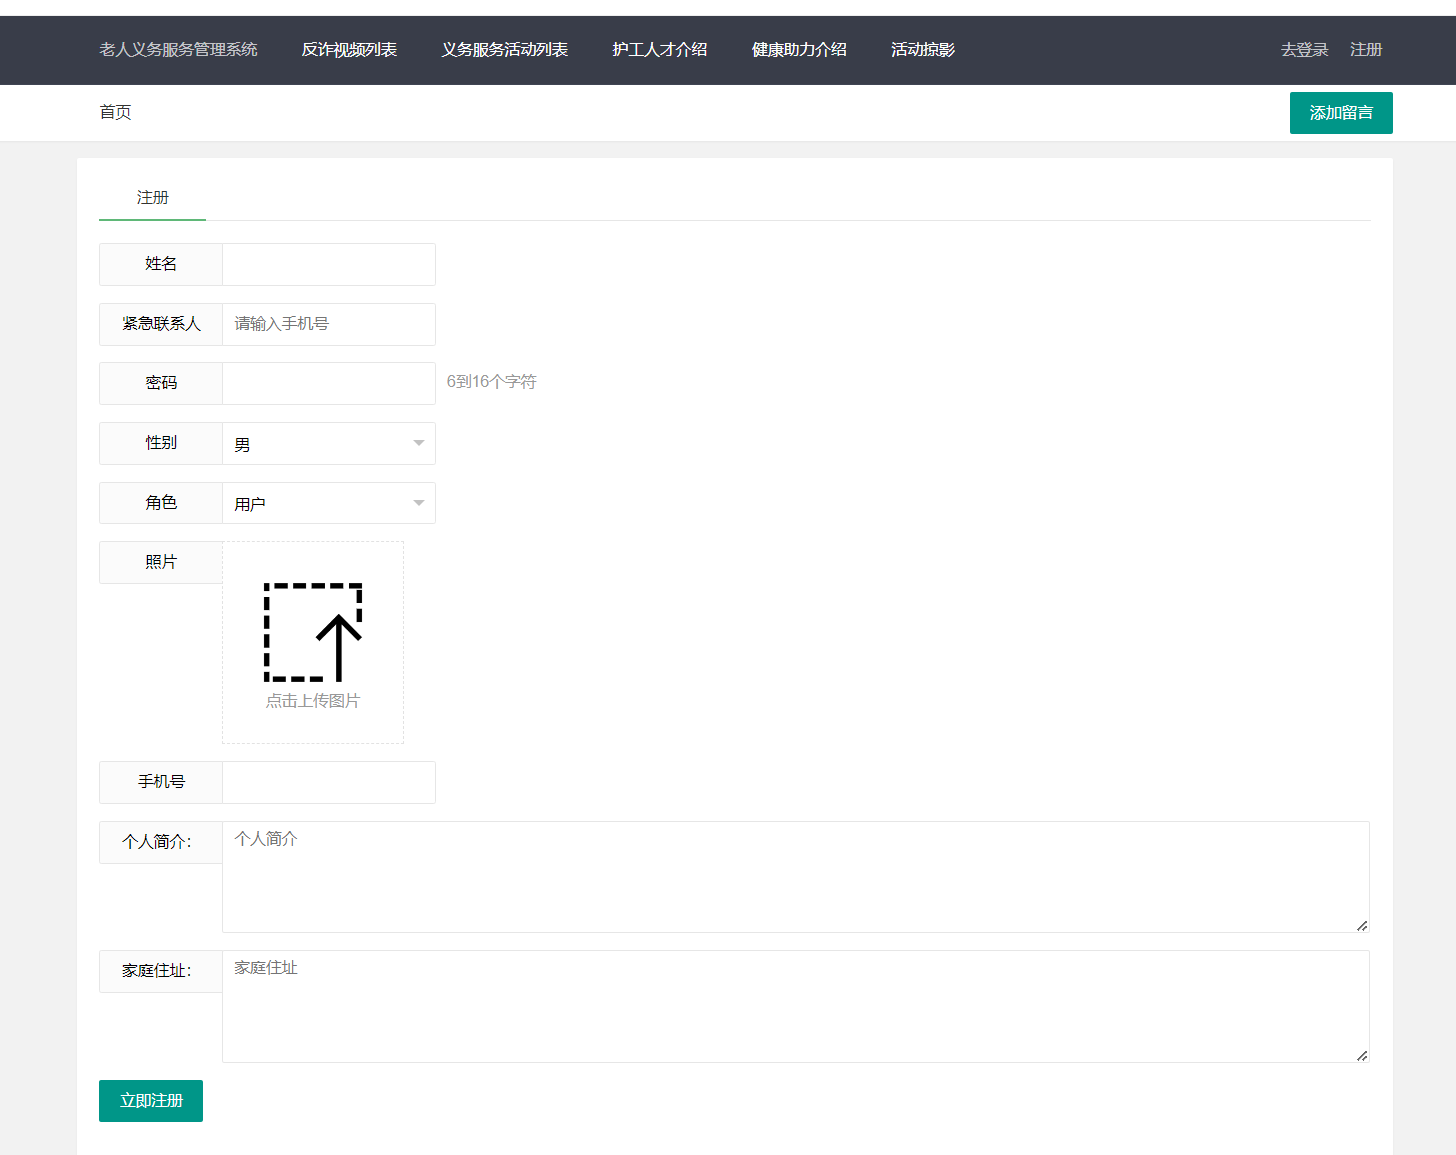Focus the 密码 input field
1456x1155 pixels.
click(328, 383)
